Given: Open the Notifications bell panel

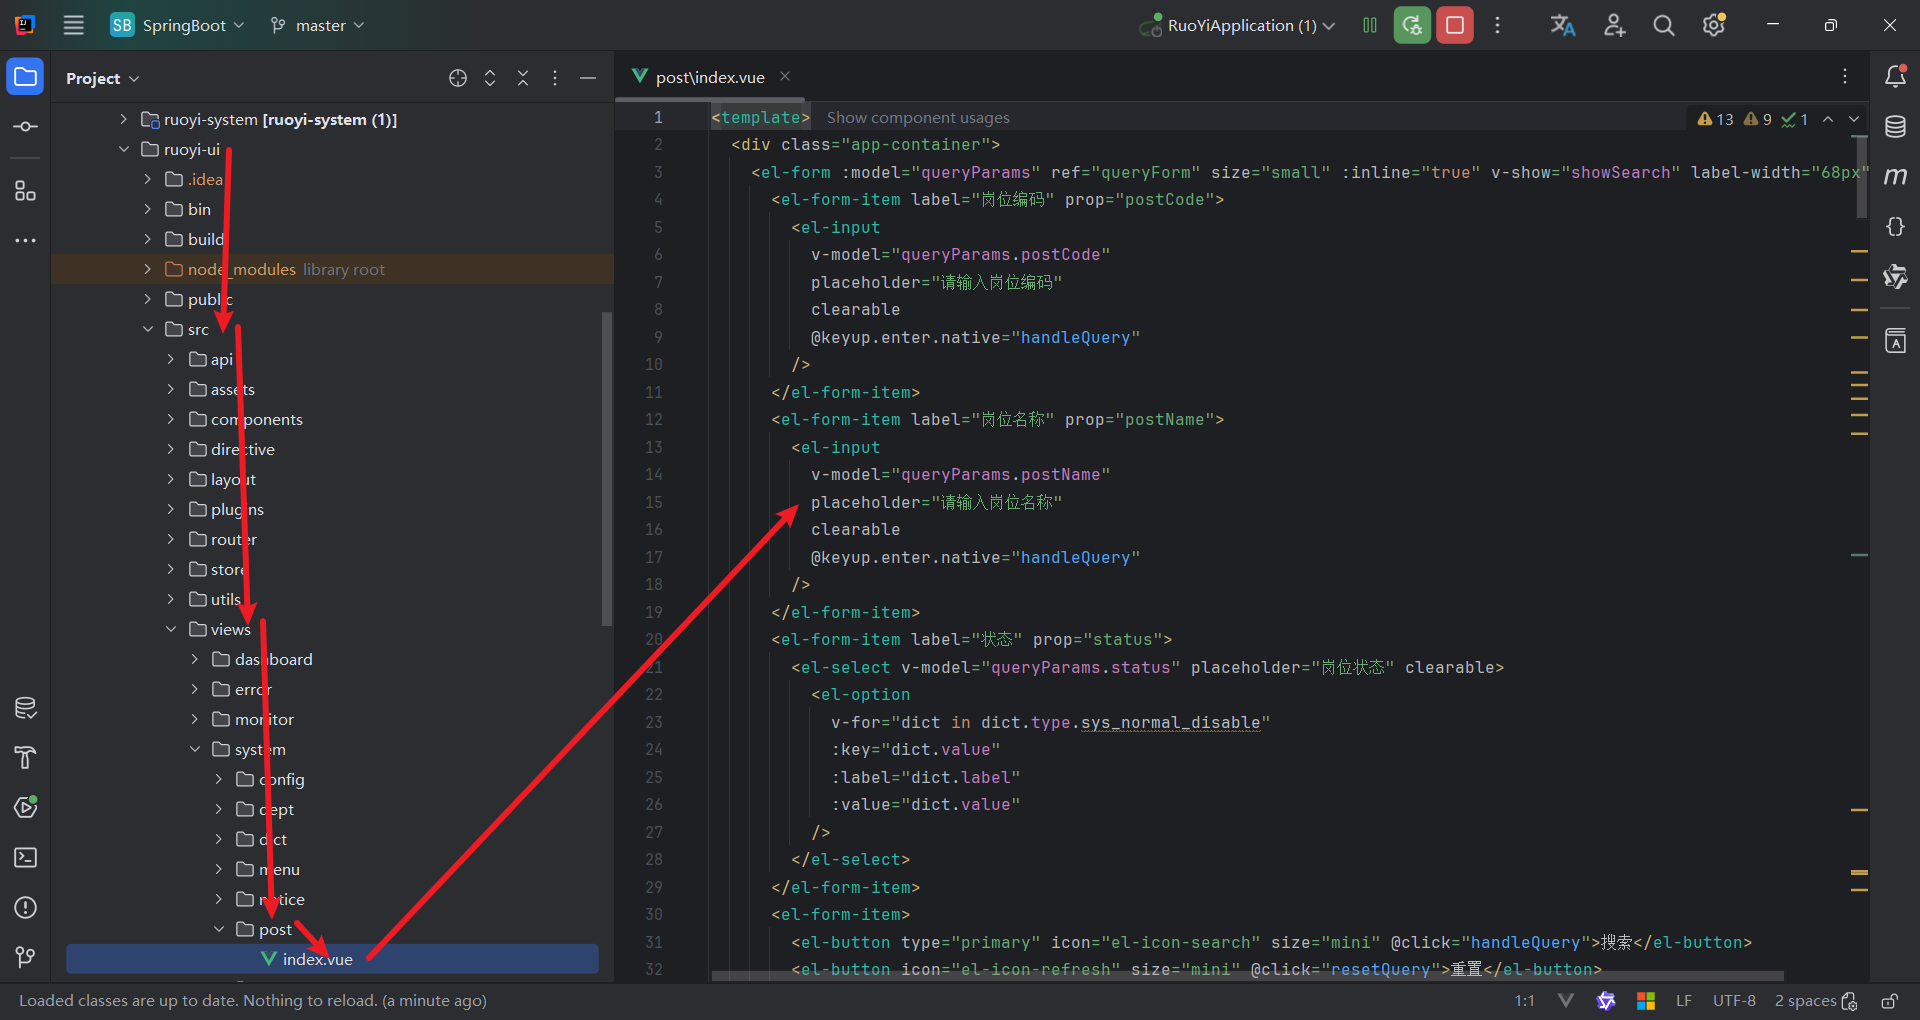Looking at the screenshot, I should (1895, 77).
